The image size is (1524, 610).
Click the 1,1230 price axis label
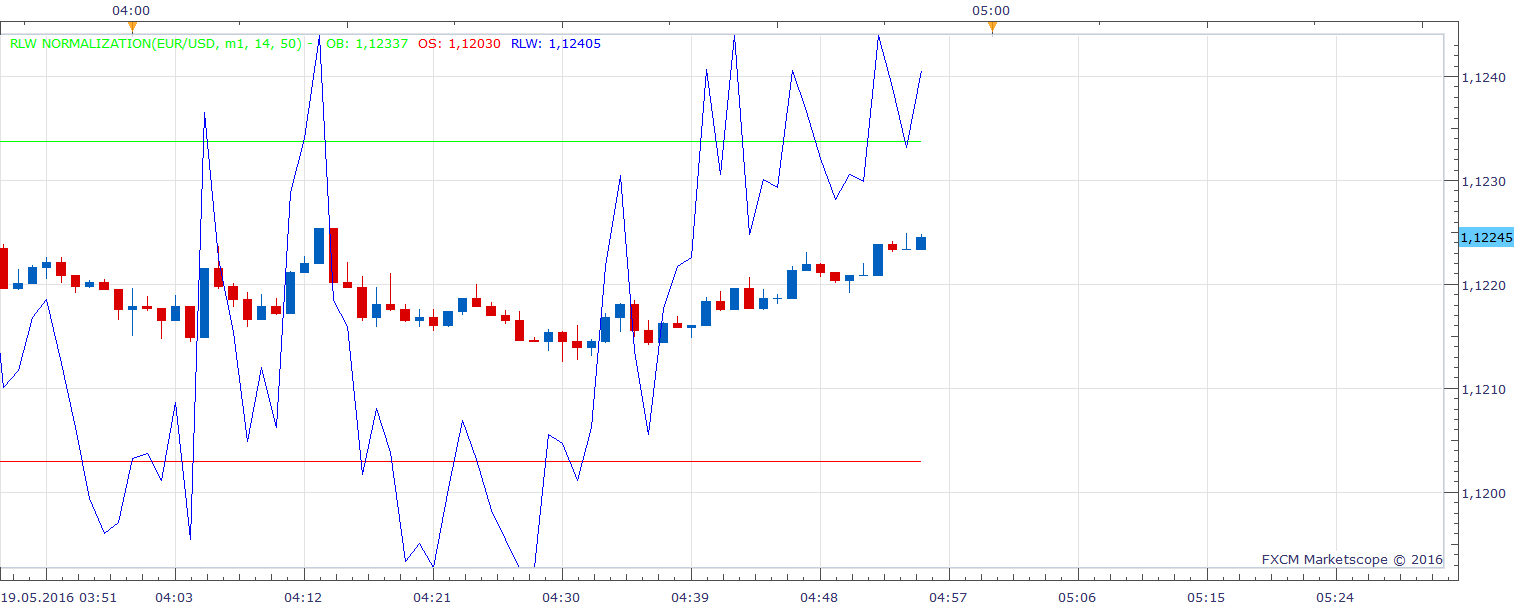[x=1483, y=181]
